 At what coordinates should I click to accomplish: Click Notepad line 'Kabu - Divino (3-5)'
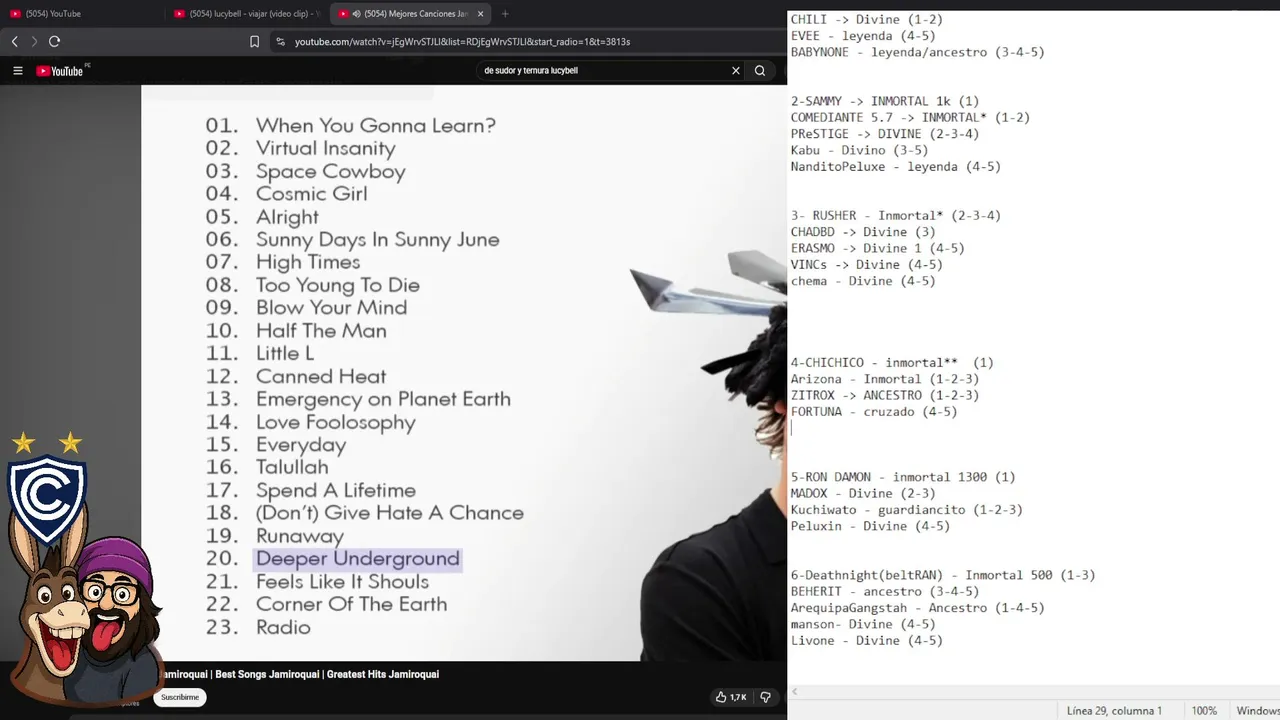tap(860, 150)
